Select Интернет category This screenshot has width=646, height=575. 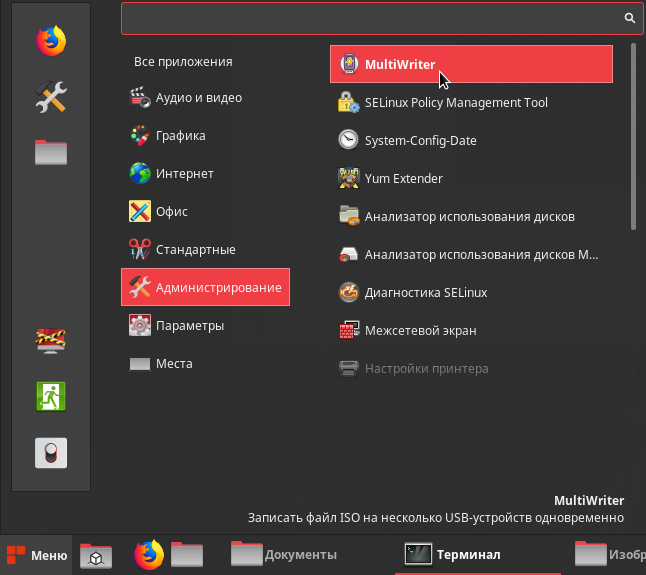click(205, 173)
